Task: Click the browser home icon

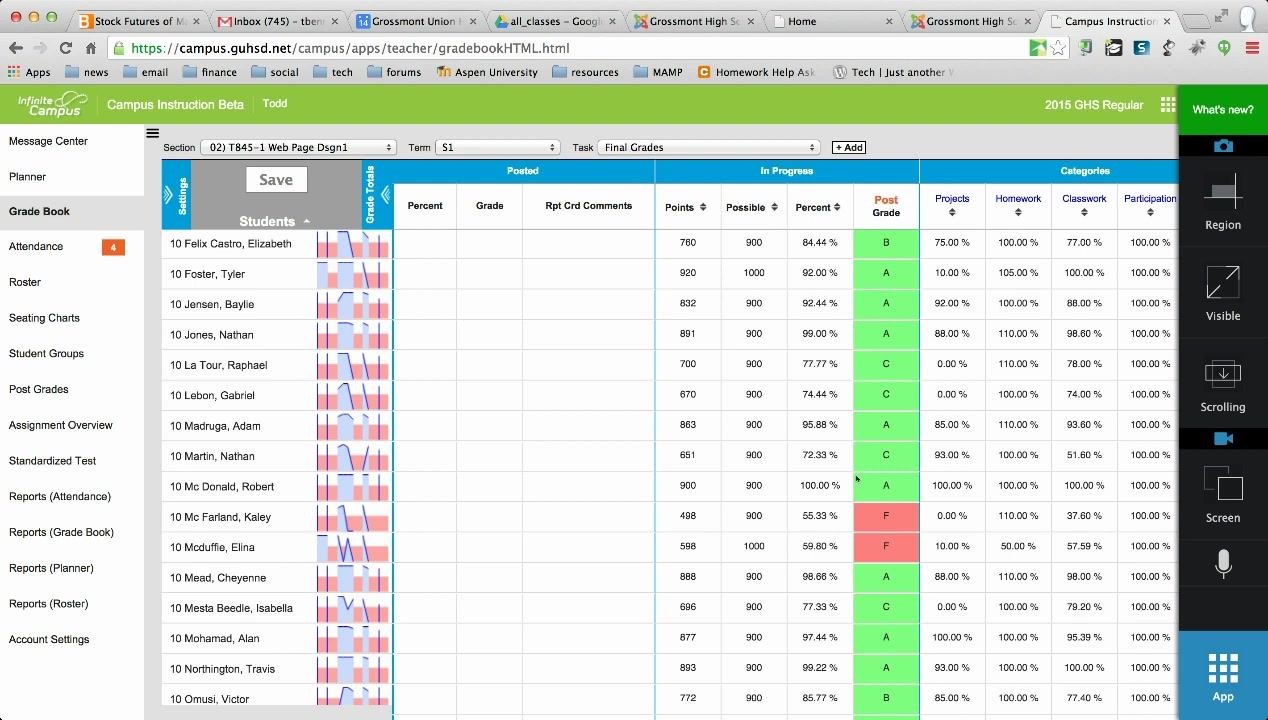Action: point(91,48)
